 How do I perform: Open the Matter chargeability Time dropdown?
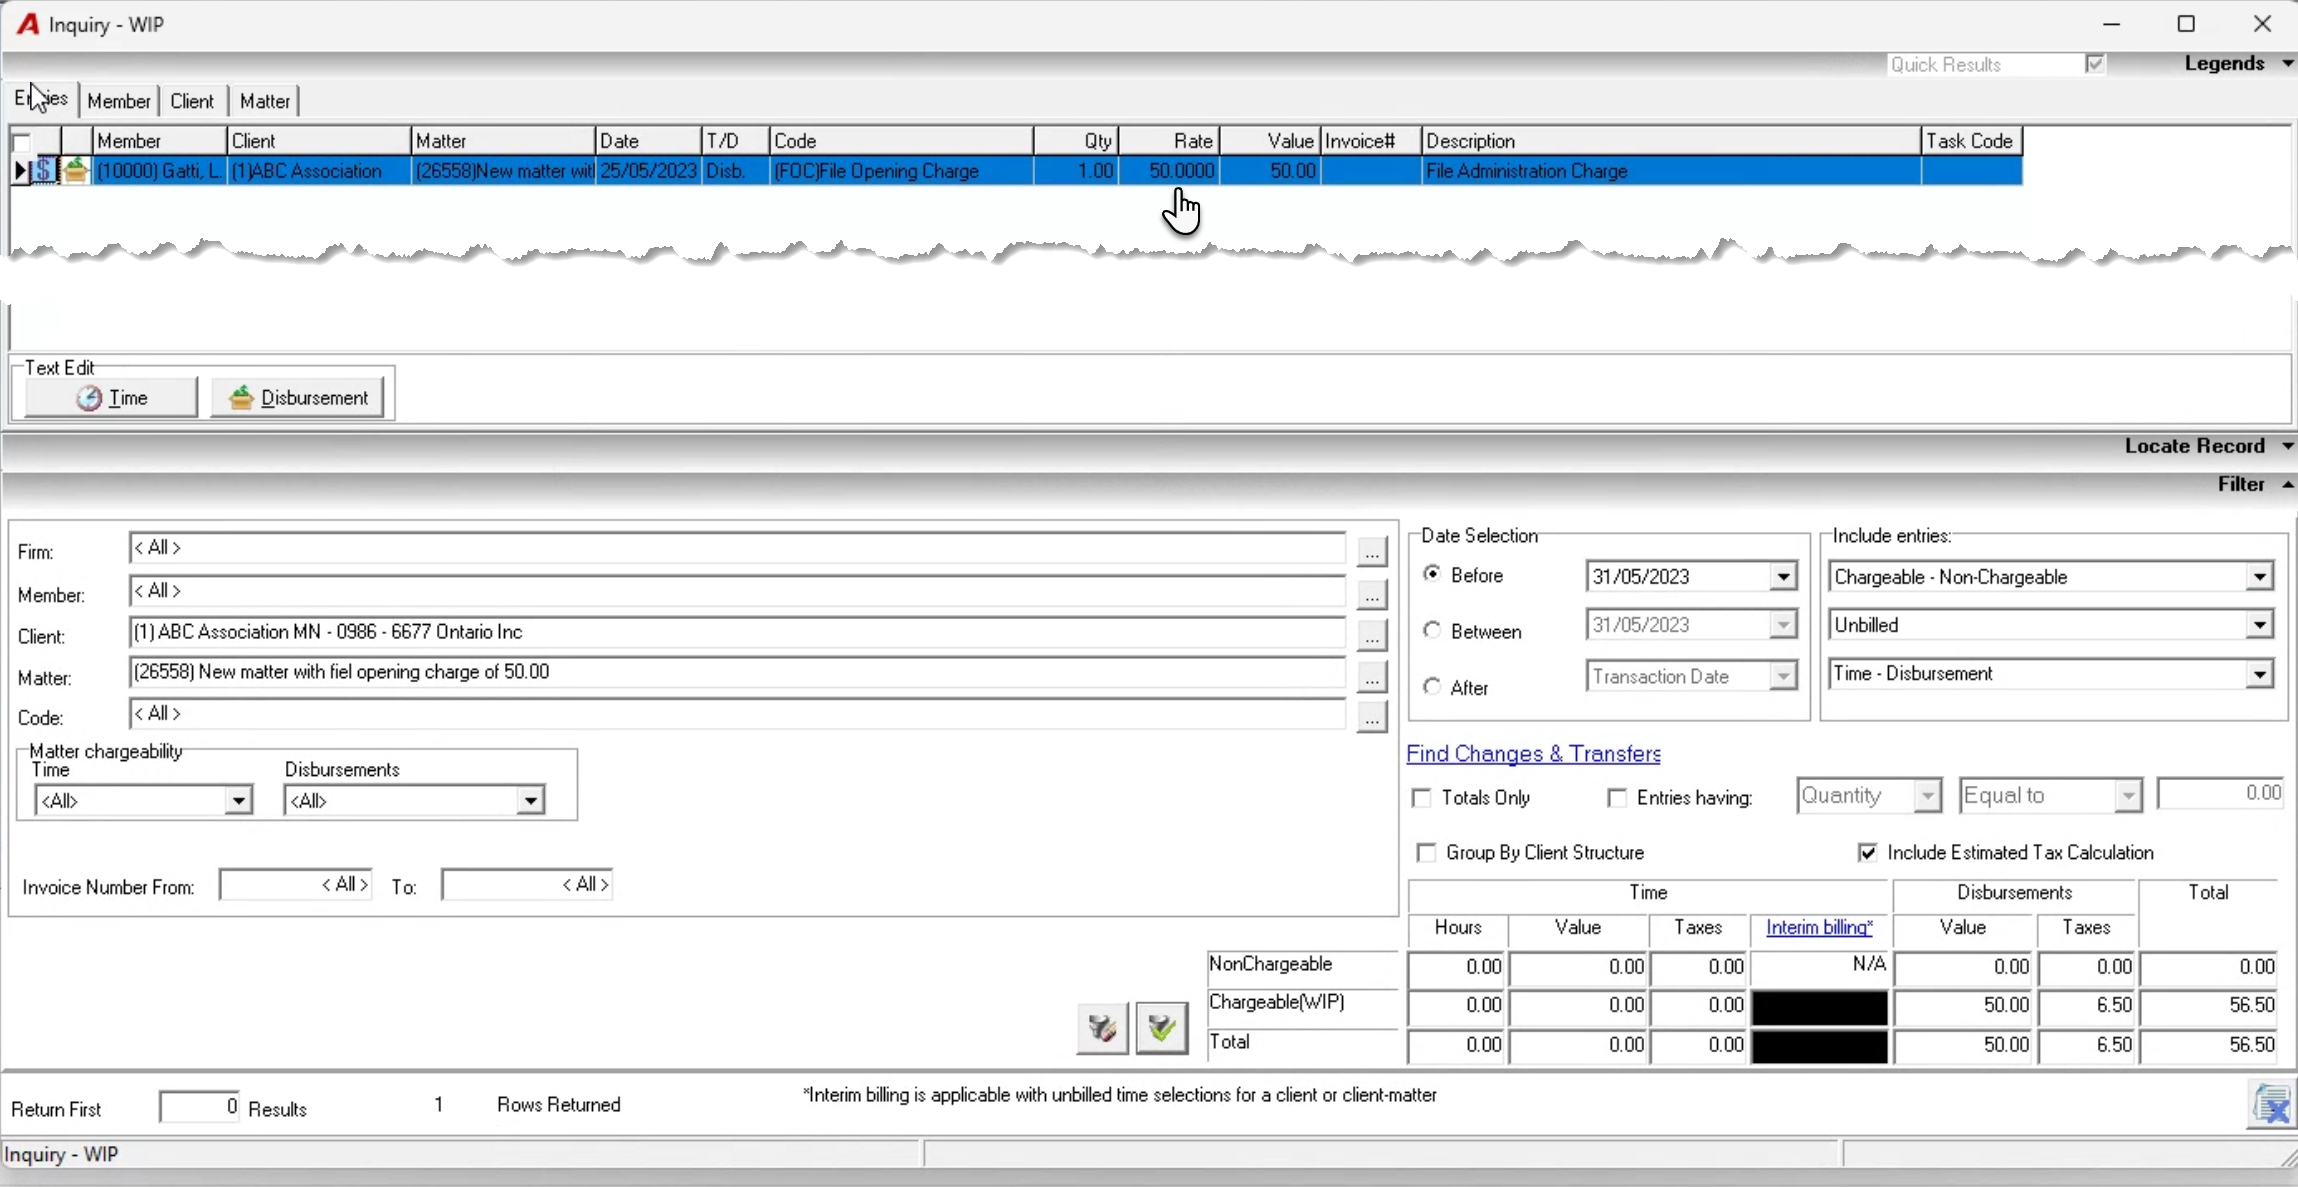(x=238, y=800)
